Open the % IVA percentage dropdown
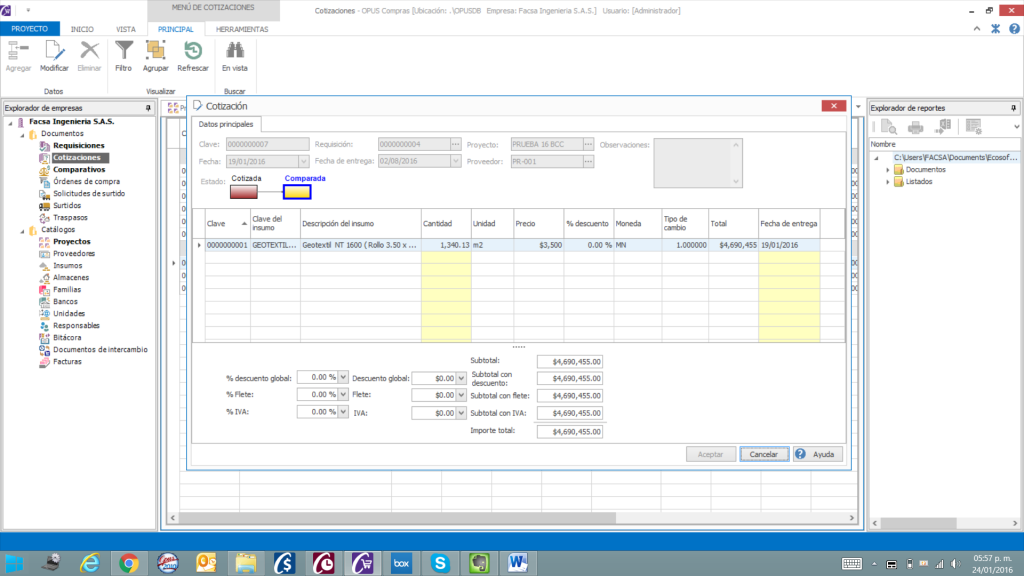 tap(344, 412)
